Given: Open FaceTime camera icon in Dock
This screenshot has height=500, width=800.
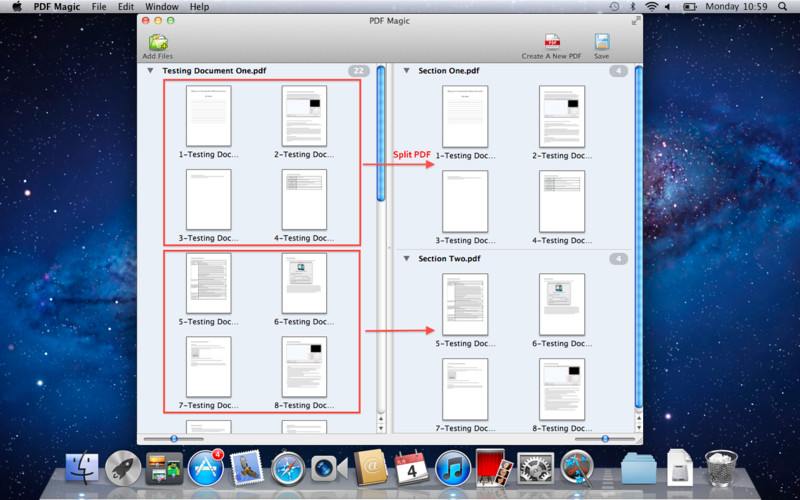Looking at the screenshot, I should (329, 468).
